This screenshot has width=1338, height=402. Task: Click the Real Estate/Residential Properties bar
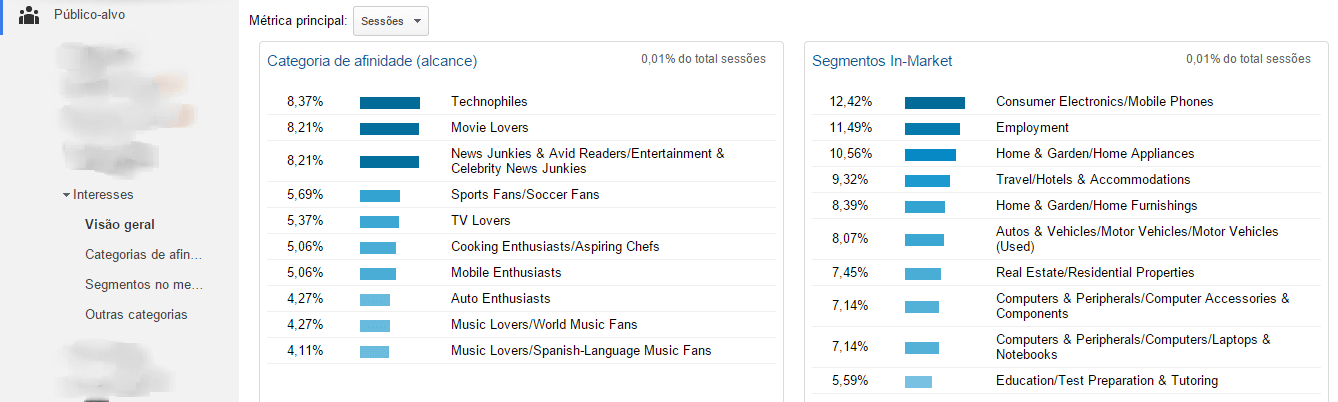923,273
